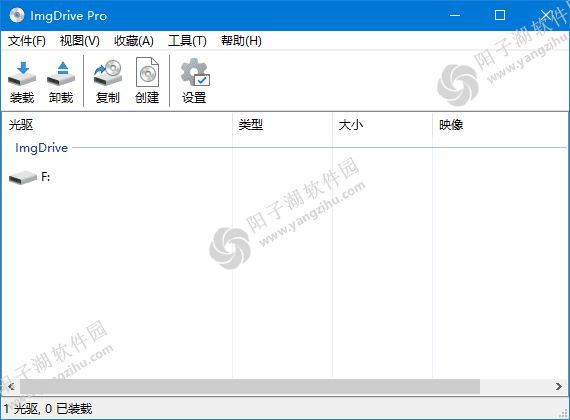Click the status text "1 光驱, 0 已装载"
Image resolution: width=570 pixels, height=420 pixels.
(x=48, y=409)
